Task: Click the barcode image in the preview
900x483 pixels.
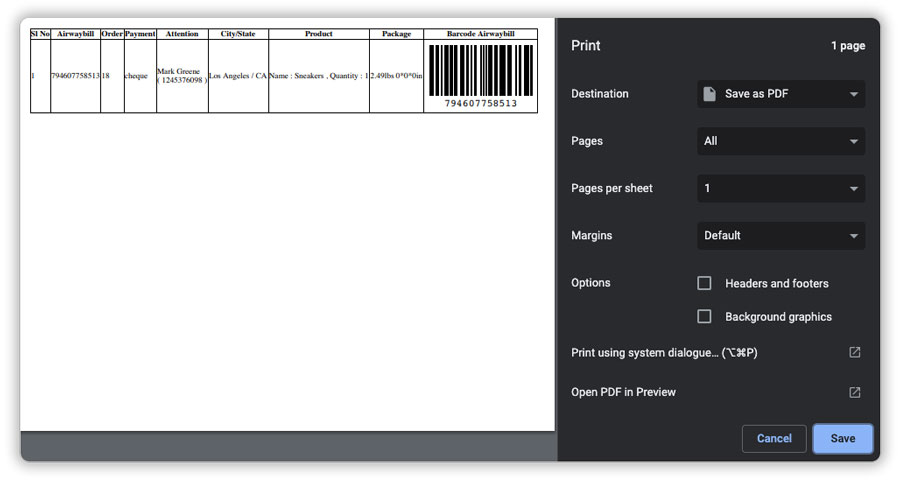Action: click(481, 70)
